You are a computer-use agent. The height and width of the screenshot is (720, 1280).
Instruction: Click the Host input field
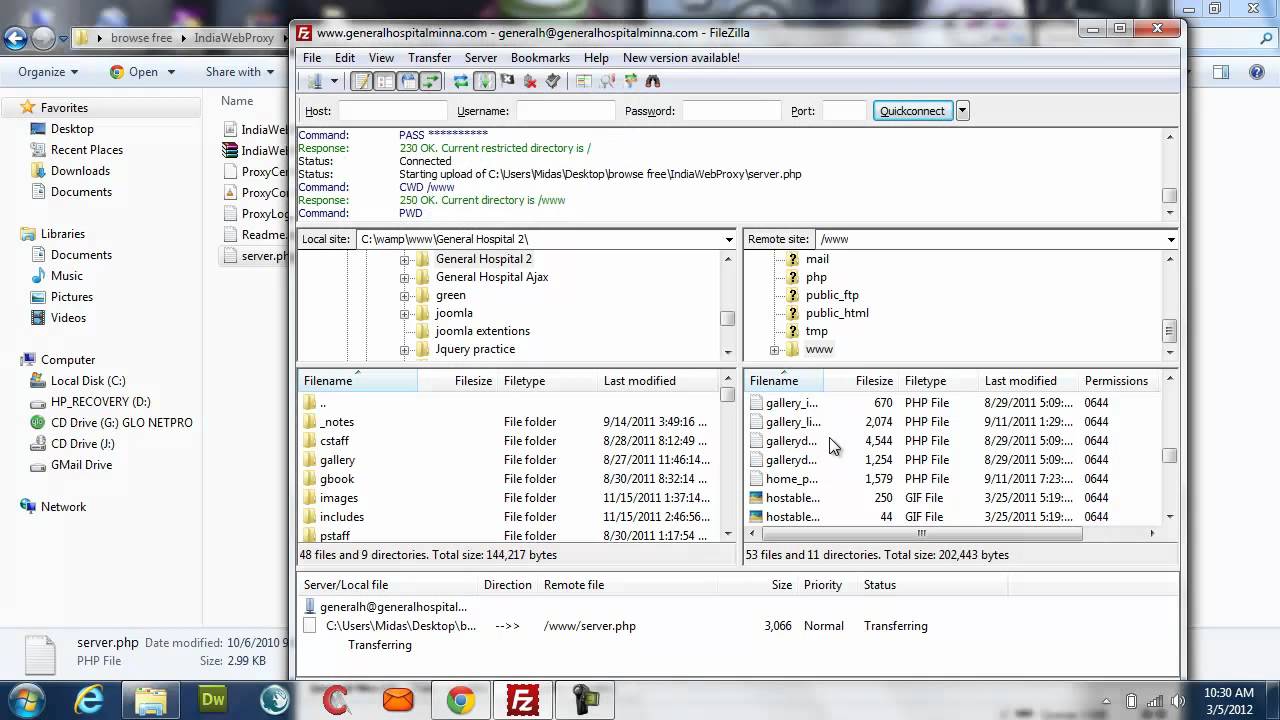(x=392, y=111)
